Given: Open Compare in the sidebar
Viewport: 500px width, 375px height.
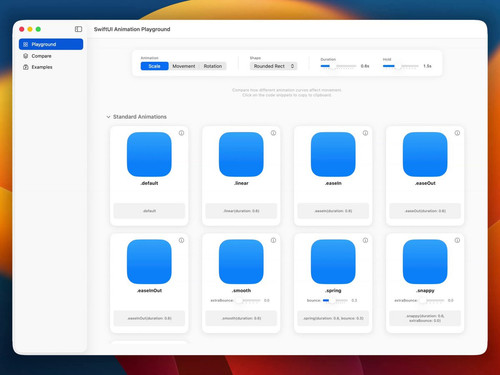Looking at the screenshot, I should (51, 56).
